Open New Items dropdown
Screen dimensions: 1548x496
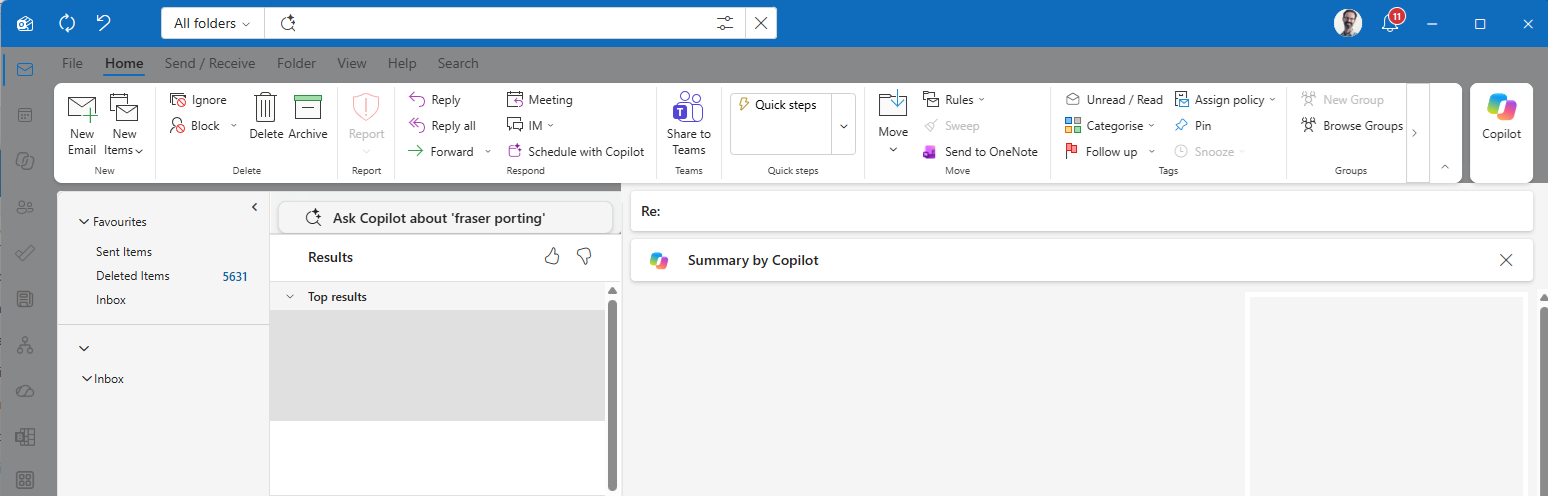(x=124, y=125)
